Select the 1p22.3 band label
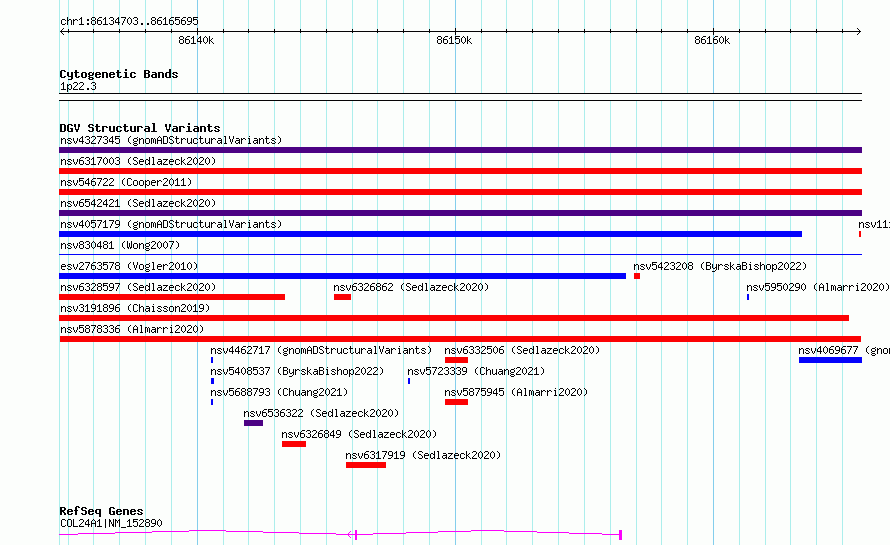The width and height of the screenshot is (890, 545). 78,86
